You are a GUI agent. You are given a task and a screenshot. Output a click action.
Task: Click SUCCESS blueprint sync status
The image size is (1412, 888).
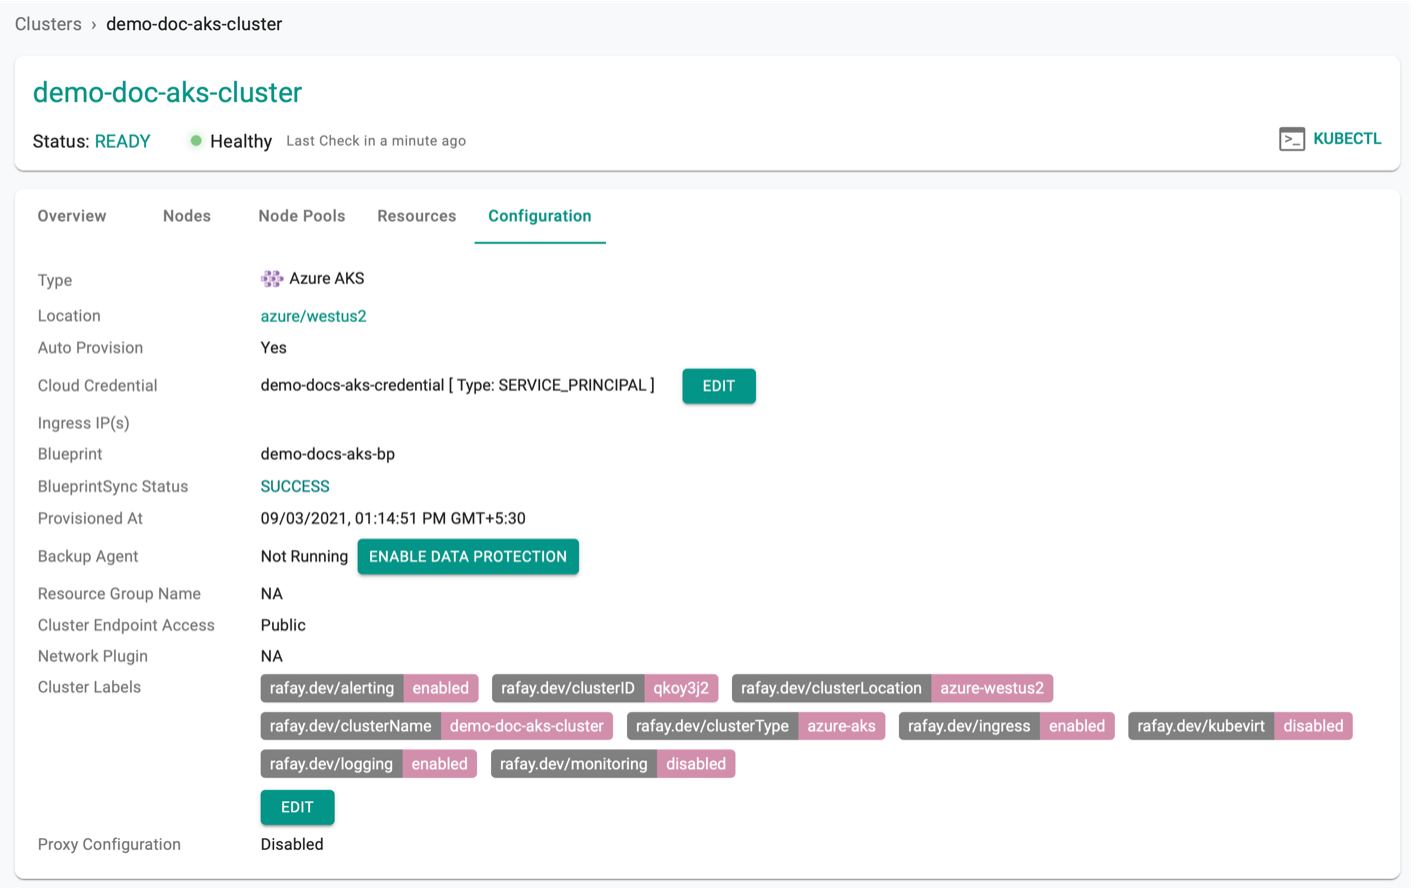click(x=295, y=486)
